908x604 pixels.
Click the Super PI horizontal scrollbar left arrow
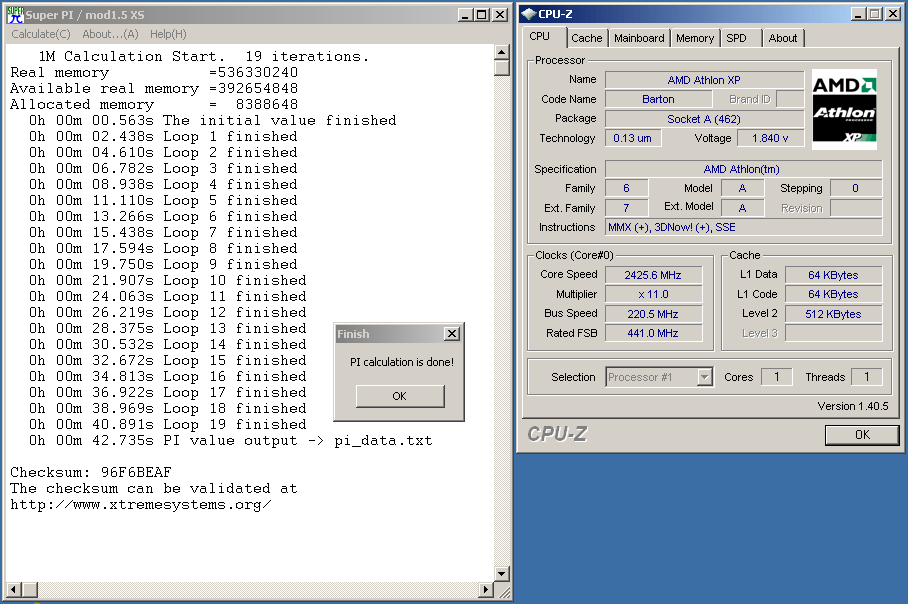pos(14,590)
